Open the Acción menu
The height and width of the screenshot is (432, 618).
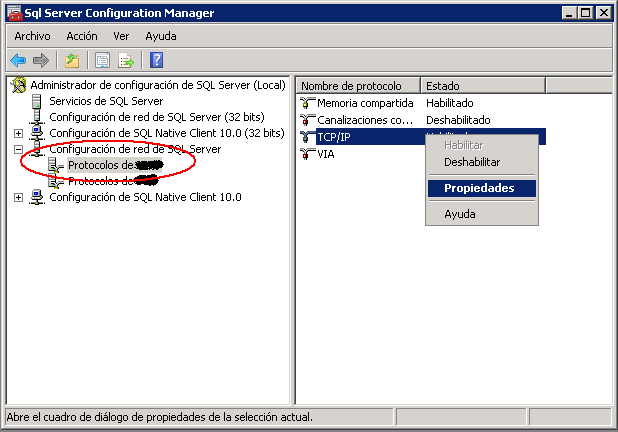[82, 36]
